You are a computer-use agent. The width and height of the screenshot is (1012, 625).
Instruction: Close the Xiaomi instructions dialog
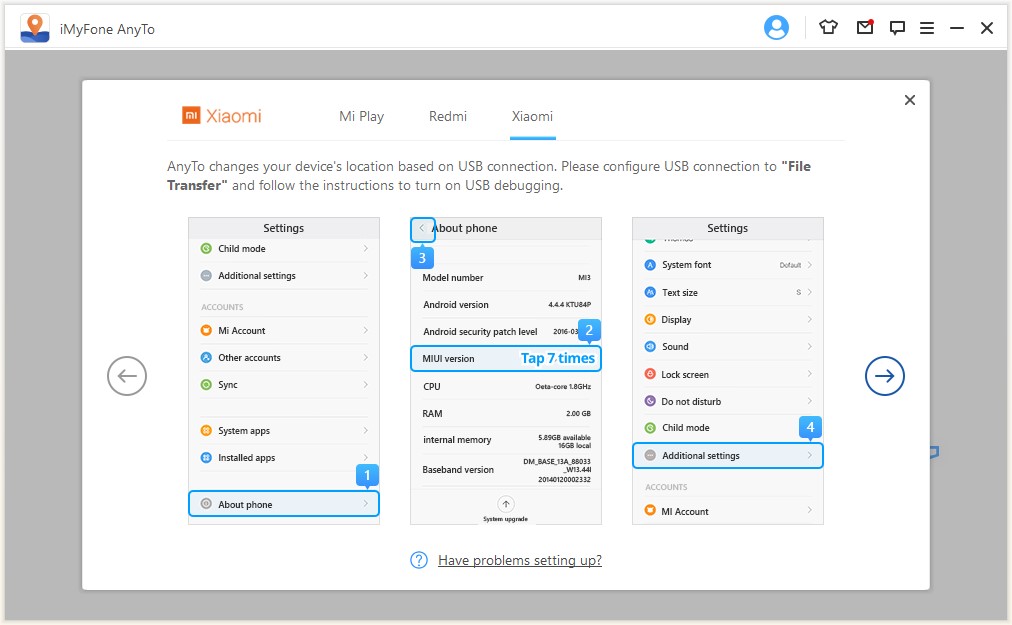pyautogui.click(x=909, y=100)
